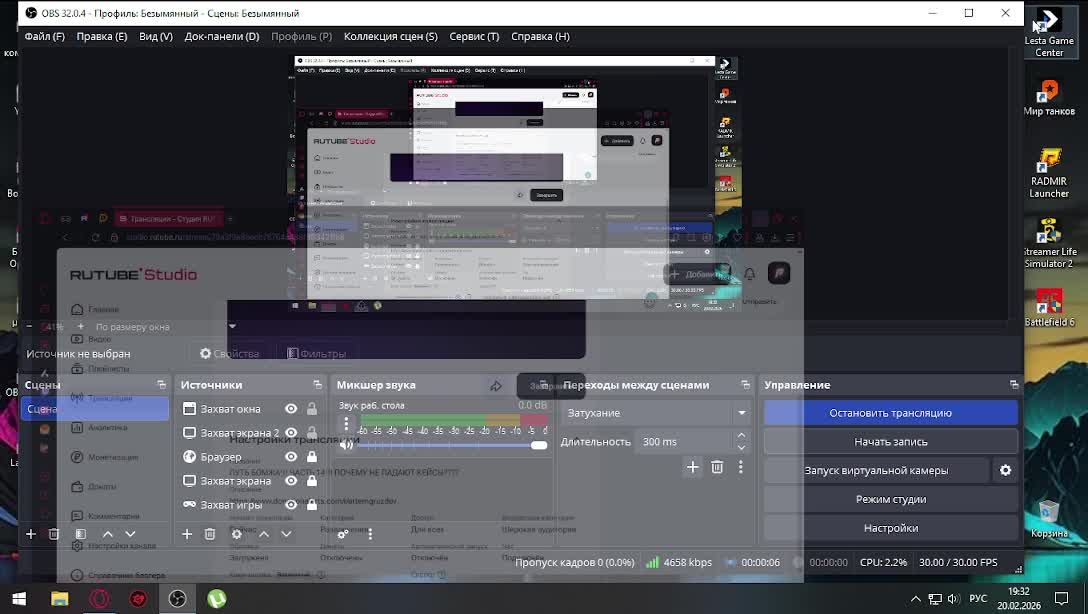Open the three-dots menu for Звук раб. стола
Viewport: 1088px width, 614px height.
346,423
